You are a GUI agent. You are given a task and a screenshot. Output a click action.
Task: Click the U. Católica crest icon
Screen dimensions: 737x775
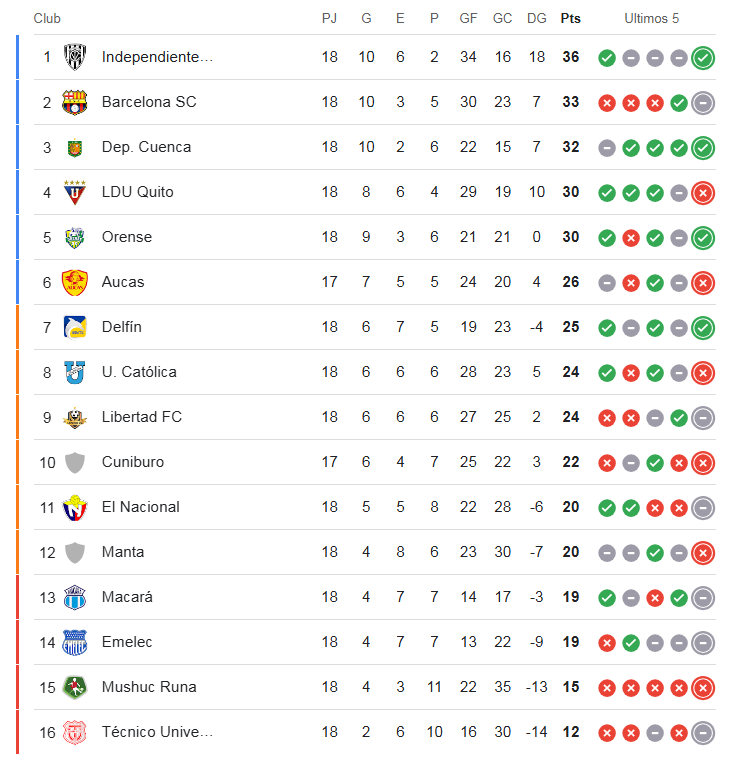(75, 372)
